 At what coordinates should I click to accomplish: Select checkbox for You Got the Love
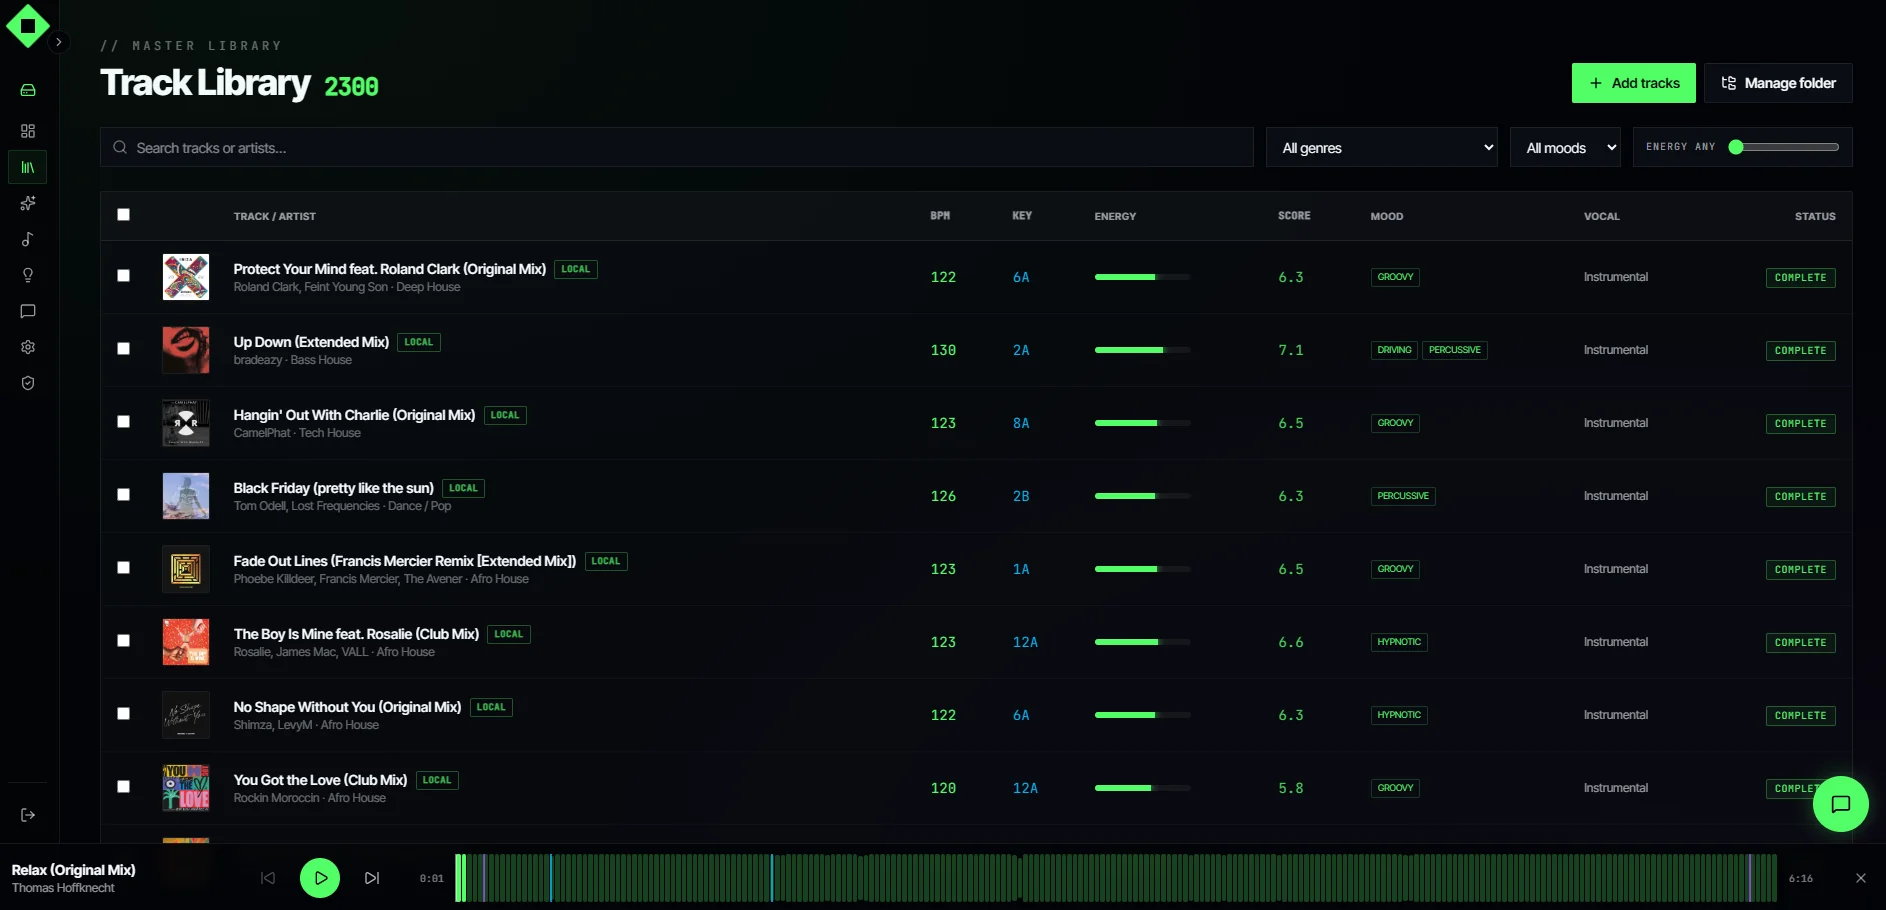(x=123, y=786)
